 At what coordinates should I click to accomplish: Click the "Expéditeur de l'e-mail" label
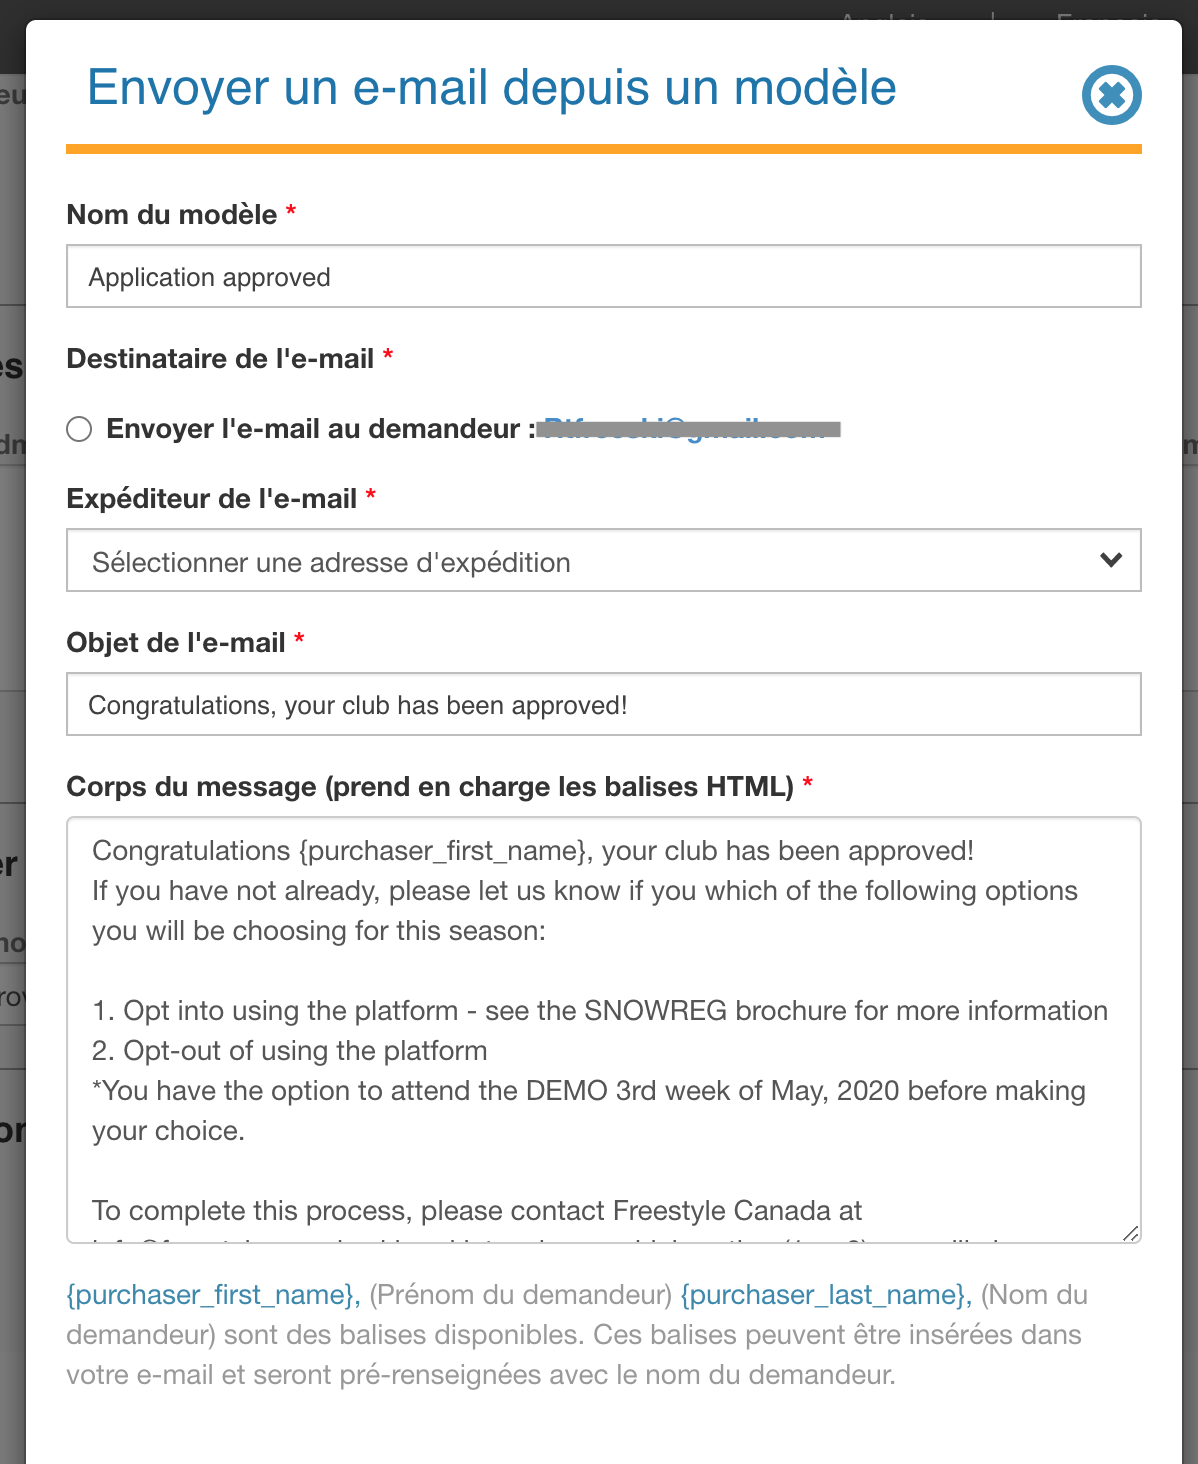tap(212, 498)
